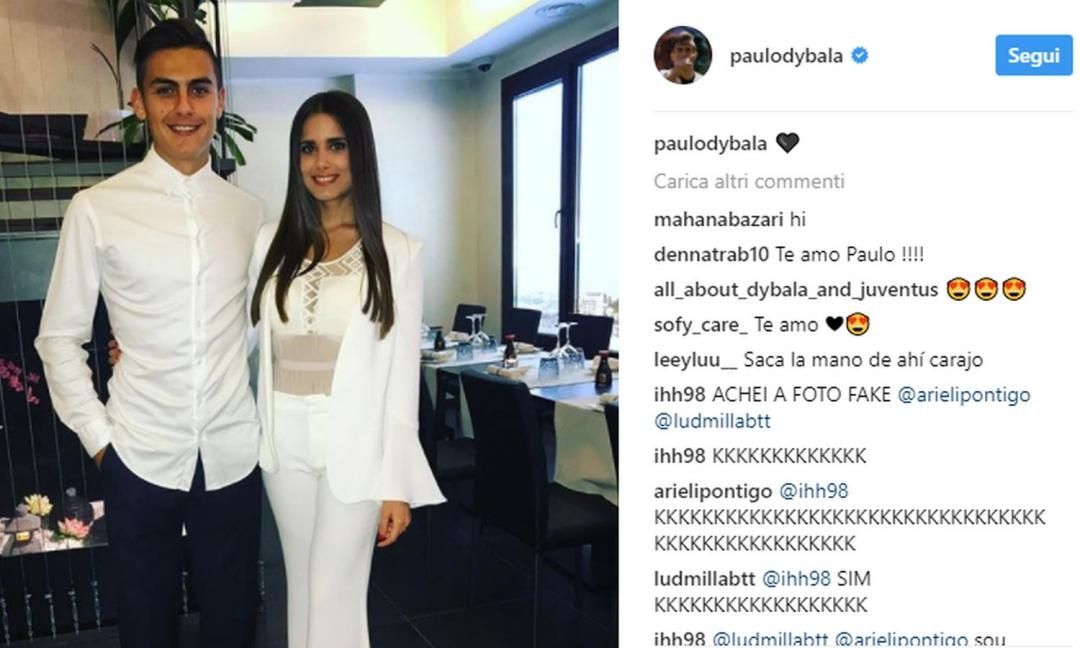Click @ihh98 mention in arielipontigo comment

point(813,491)
